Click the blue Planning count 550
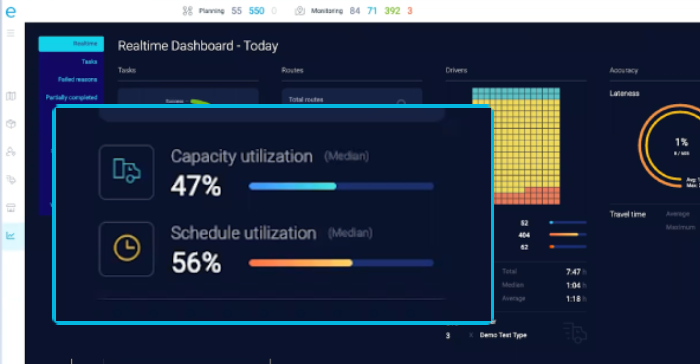700x364 pixels. pos(256,11)
